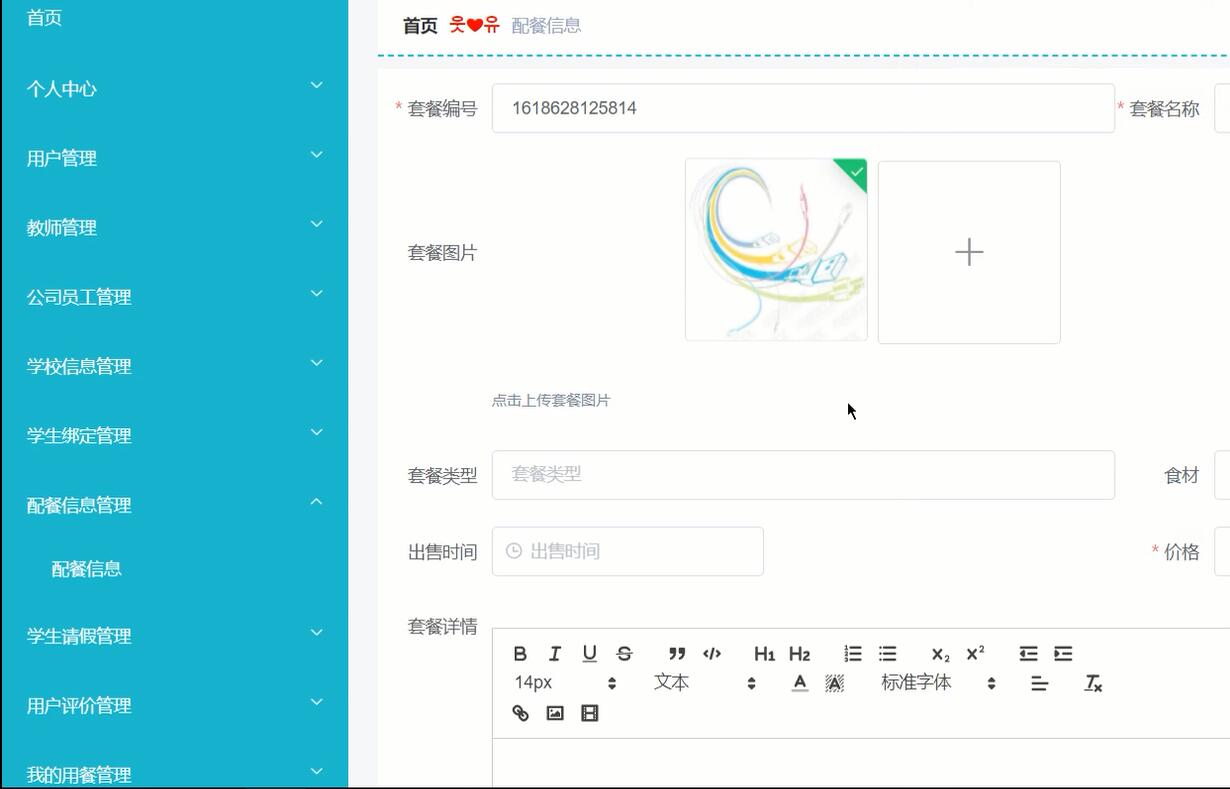
Task: Insert a hyperlink in editor
Action: point(520,713)
